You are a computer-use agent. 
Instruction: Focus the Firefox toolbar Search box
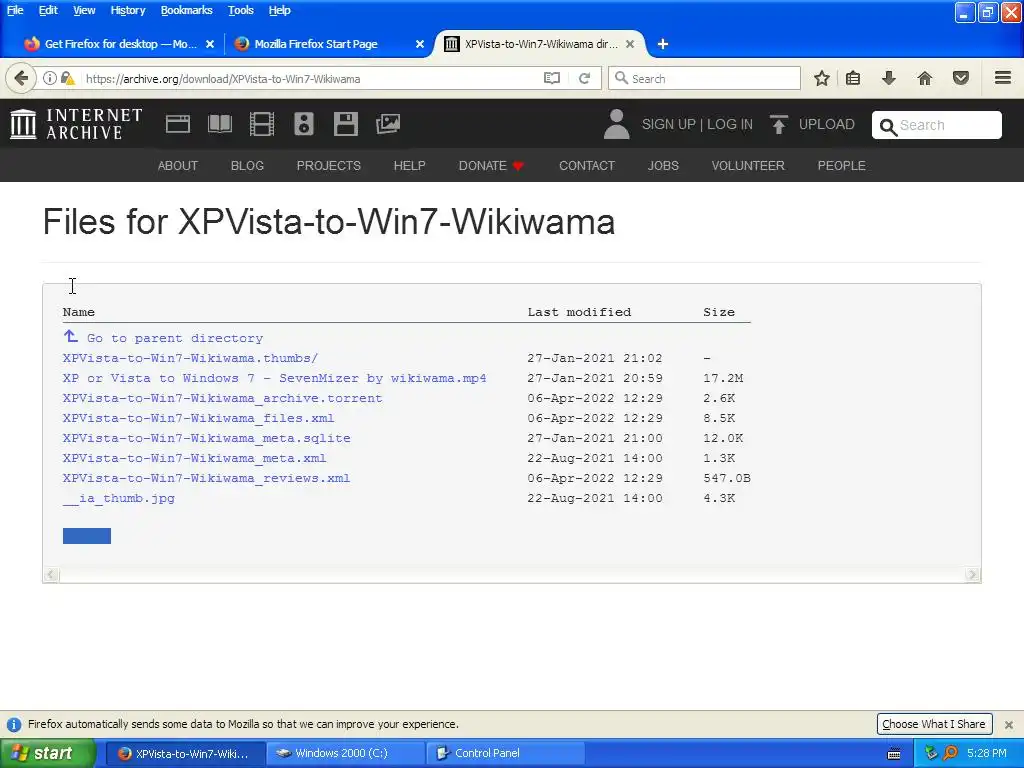tap(704, 78)
